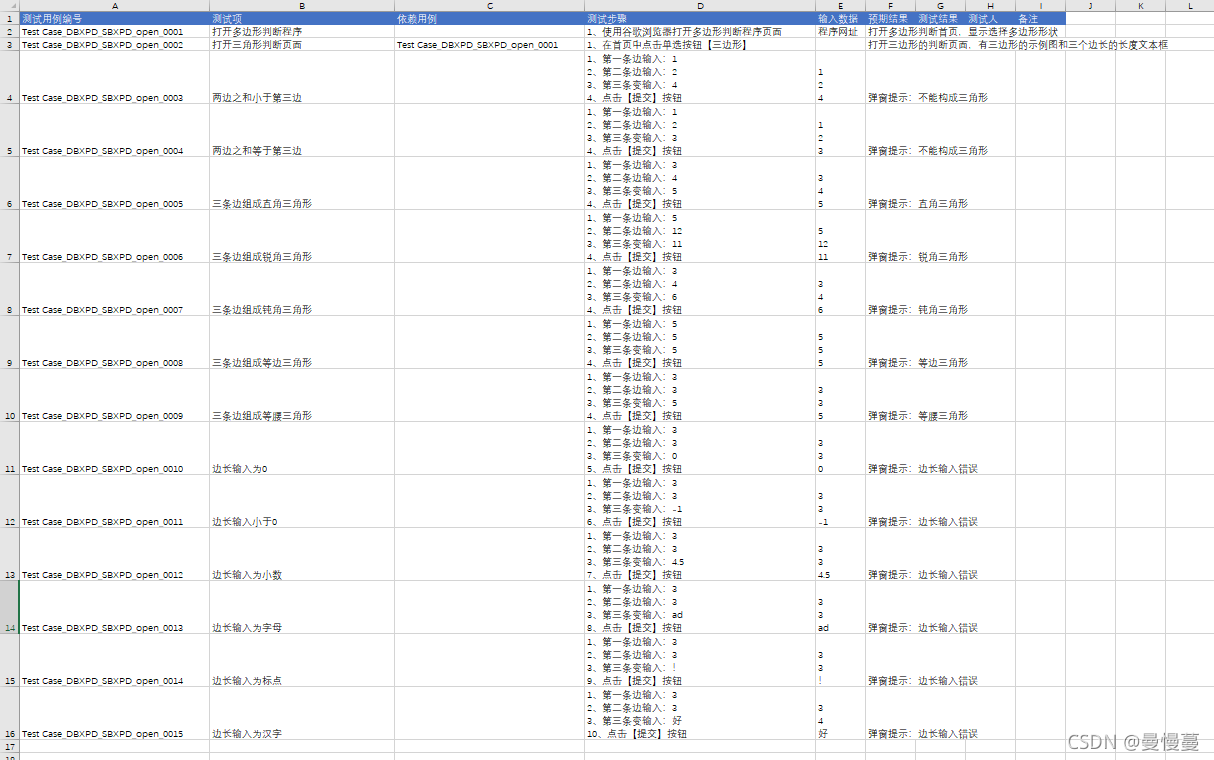Click the 三条边组成等腰三角形 cell
Screen dimensions: 1214x760
tap(302, 395)
